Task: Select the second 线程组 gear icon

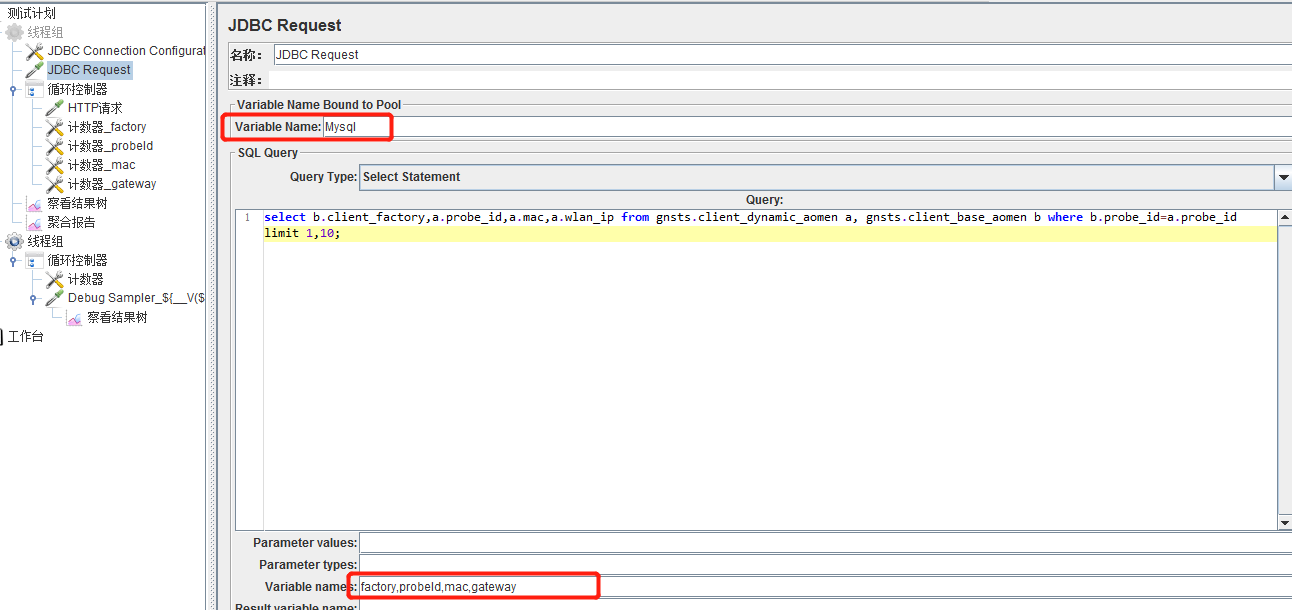Action: pyautogui.click(x=14, y=240)
